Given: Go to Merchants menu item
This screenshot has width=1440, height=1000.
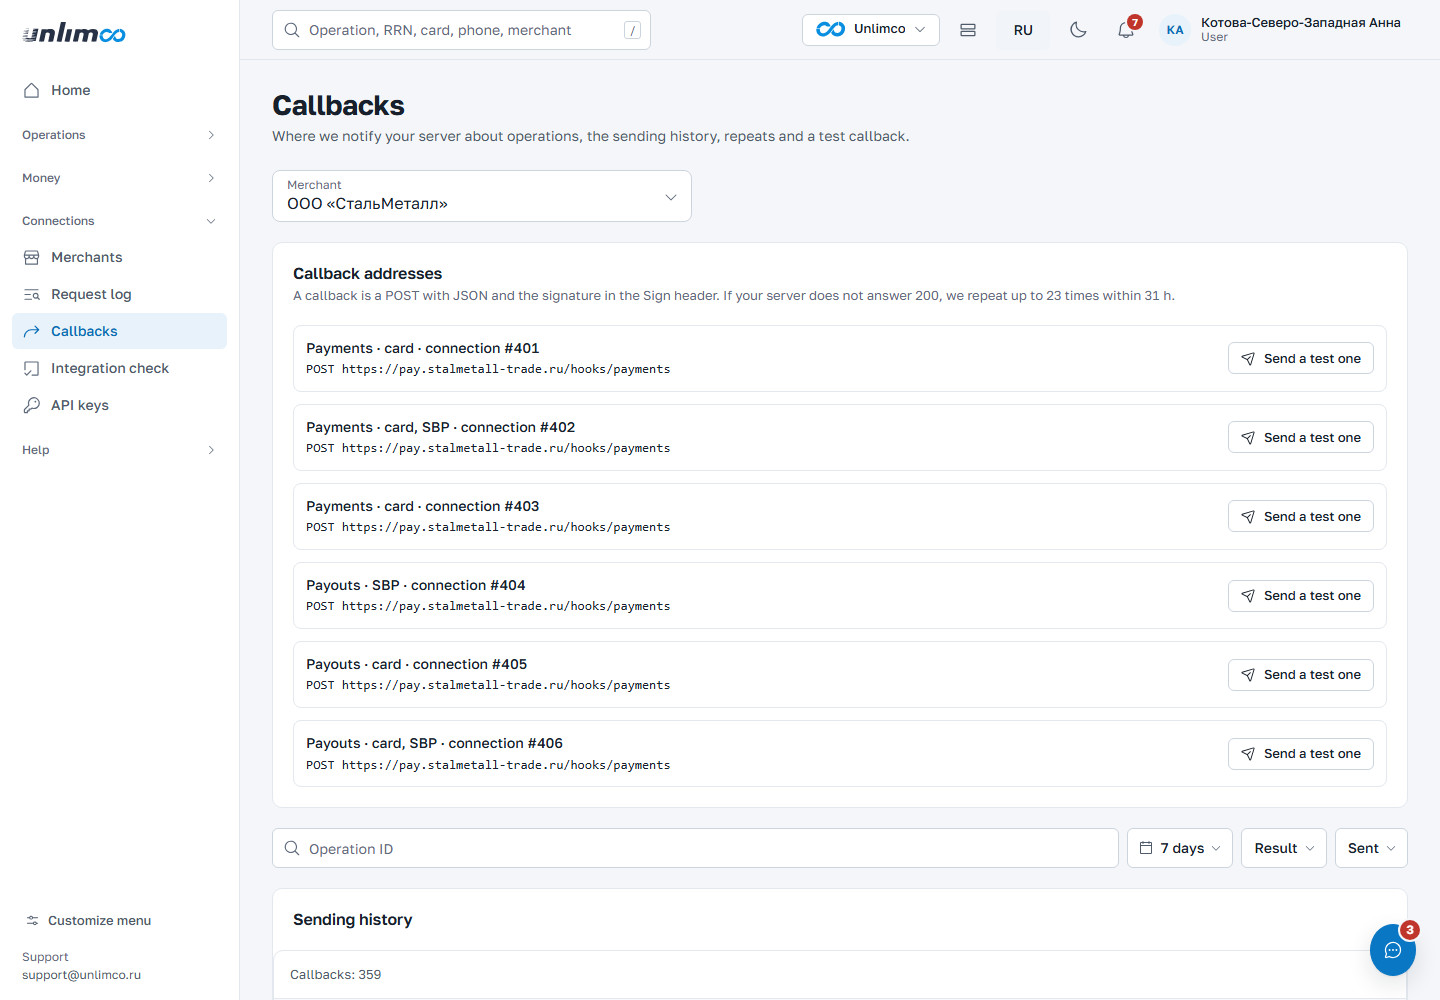Looking at the screenshot, I should point(119,257).
